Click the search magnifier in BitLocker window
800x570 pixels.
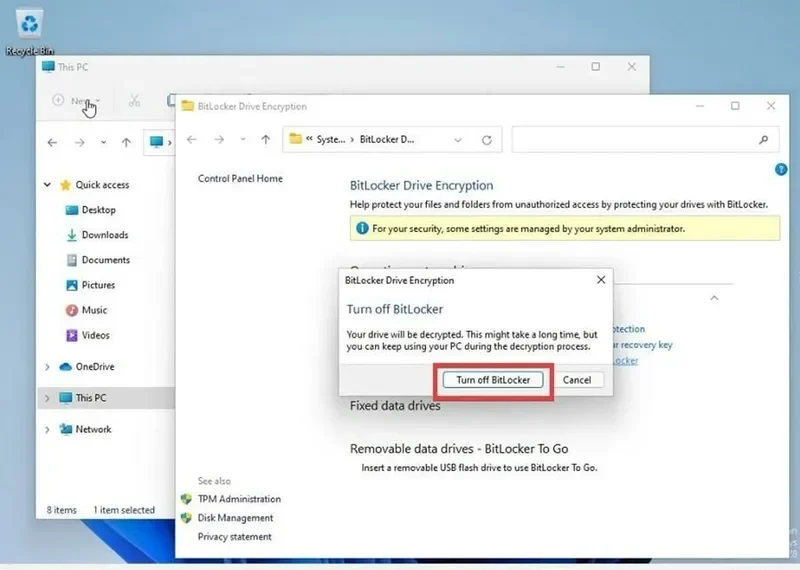tap(763, 139)
